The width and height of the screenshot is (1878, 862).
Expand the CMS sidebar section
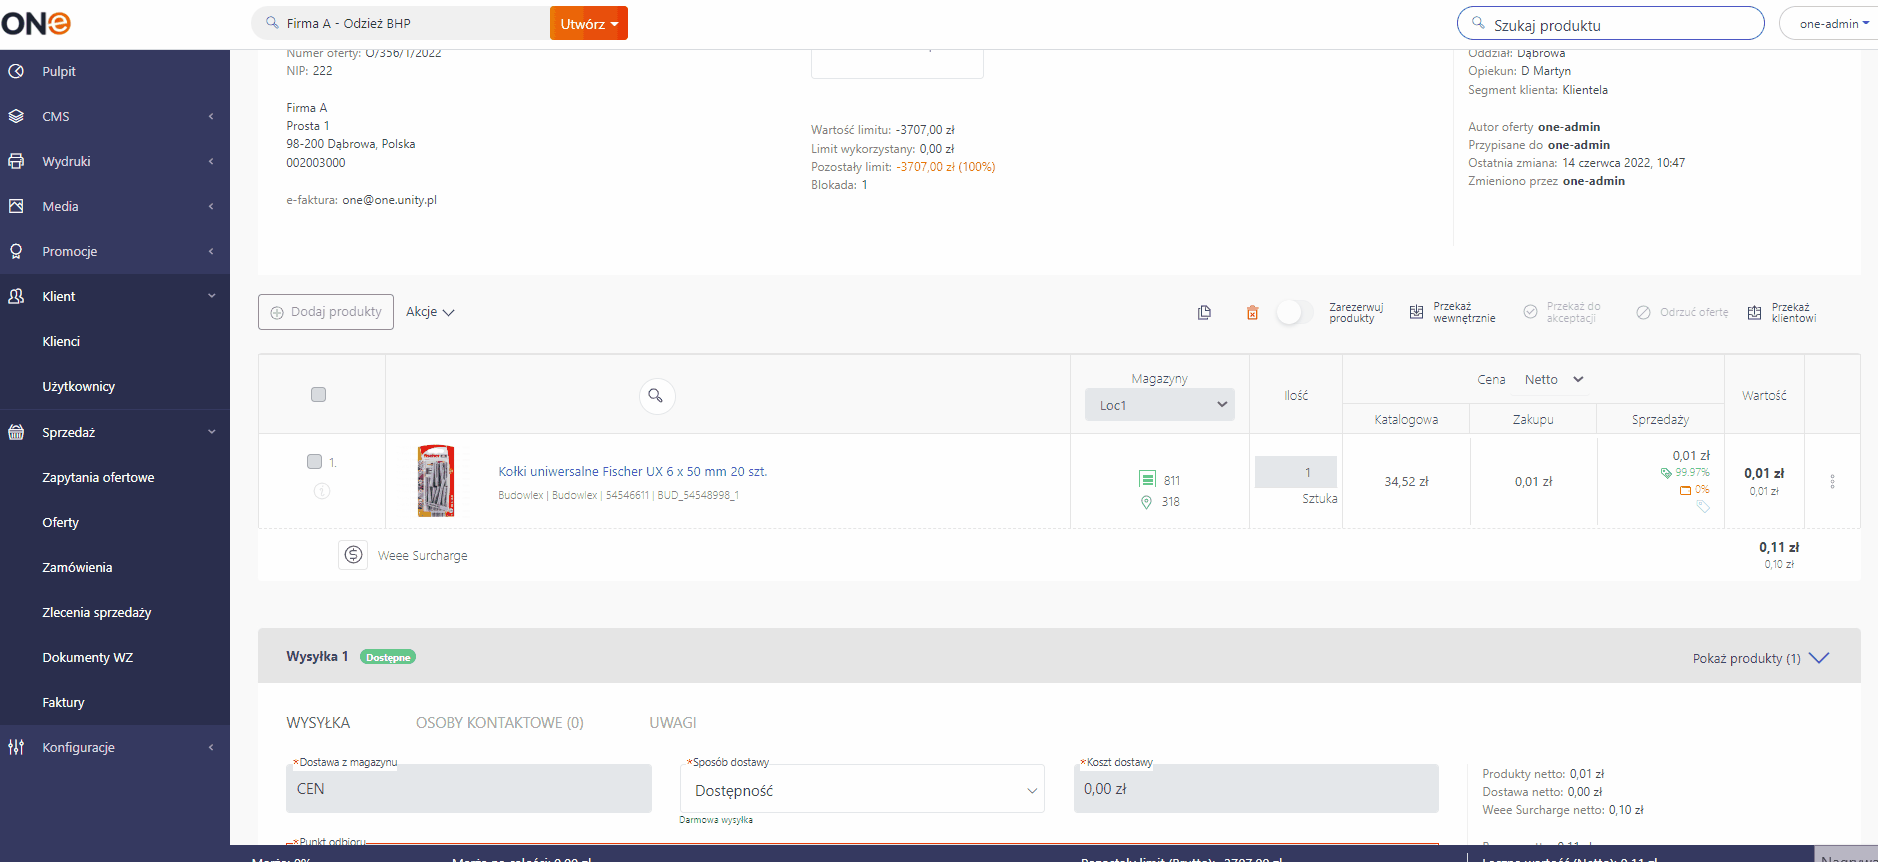tap(211, 116)
